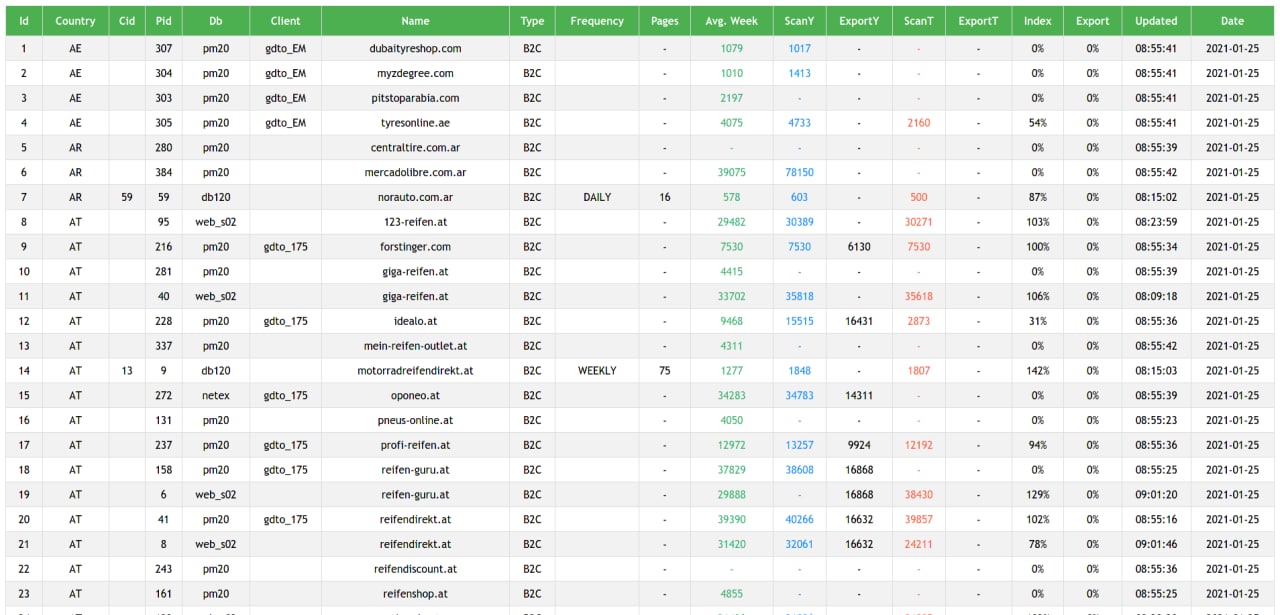The width and height of the screenshot is (1280, 615).
Task: Click the Type column header
Action: 532,21
